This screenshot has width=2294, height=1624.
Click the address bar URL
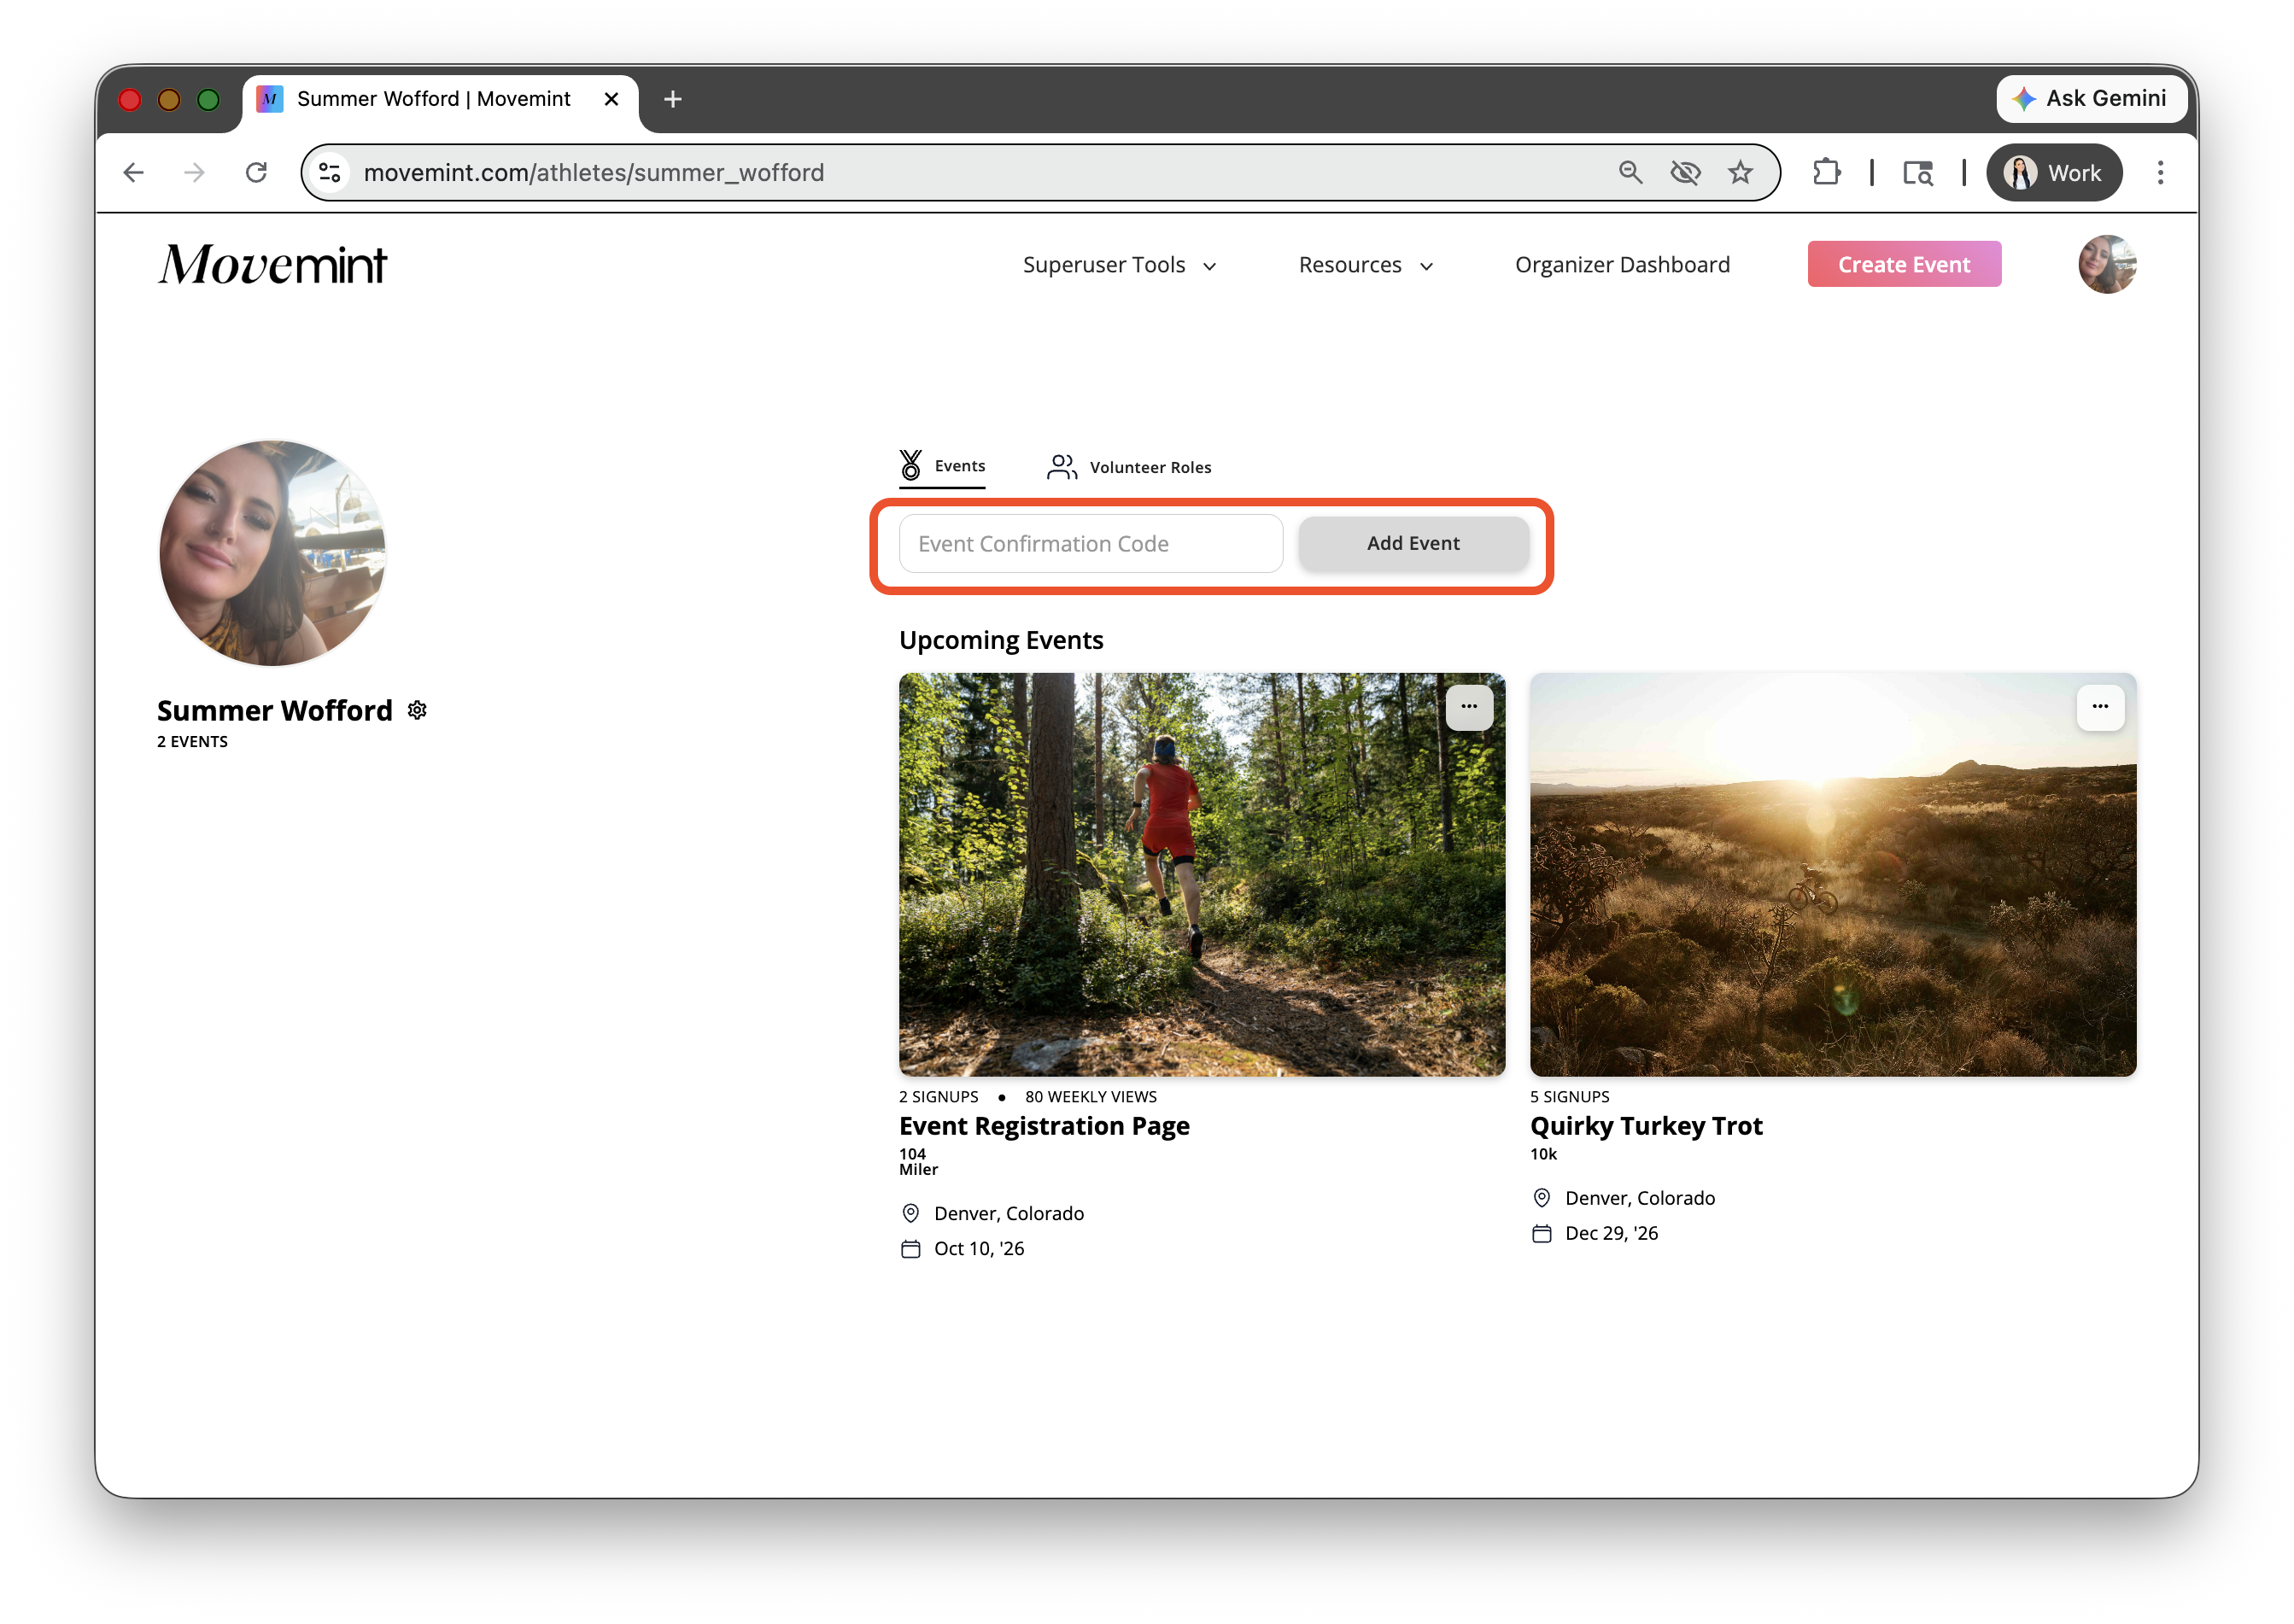[594, 173]
